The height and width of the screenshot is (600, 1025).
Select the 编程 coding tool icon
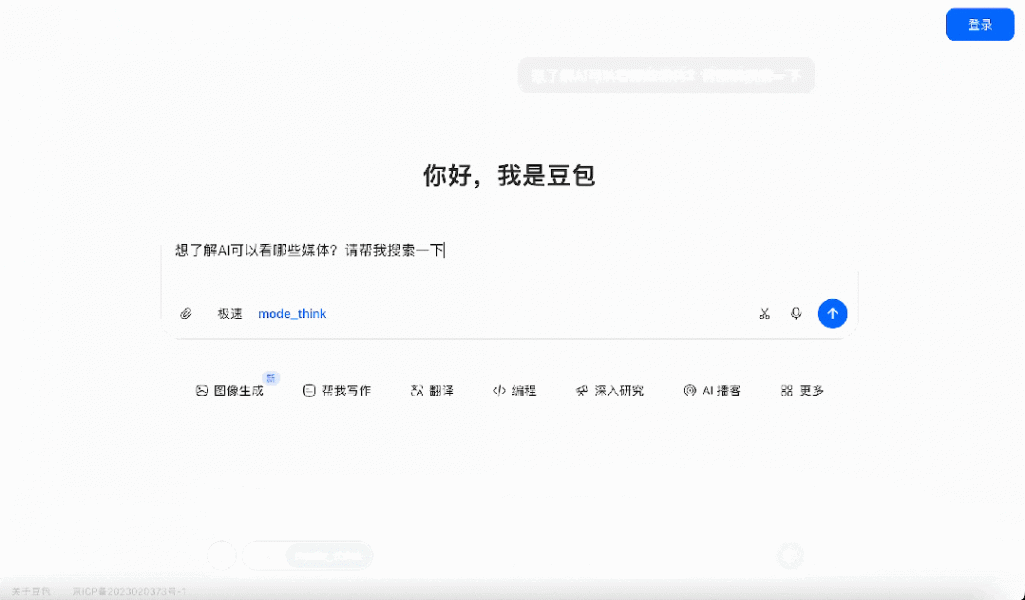pos(515,390)
